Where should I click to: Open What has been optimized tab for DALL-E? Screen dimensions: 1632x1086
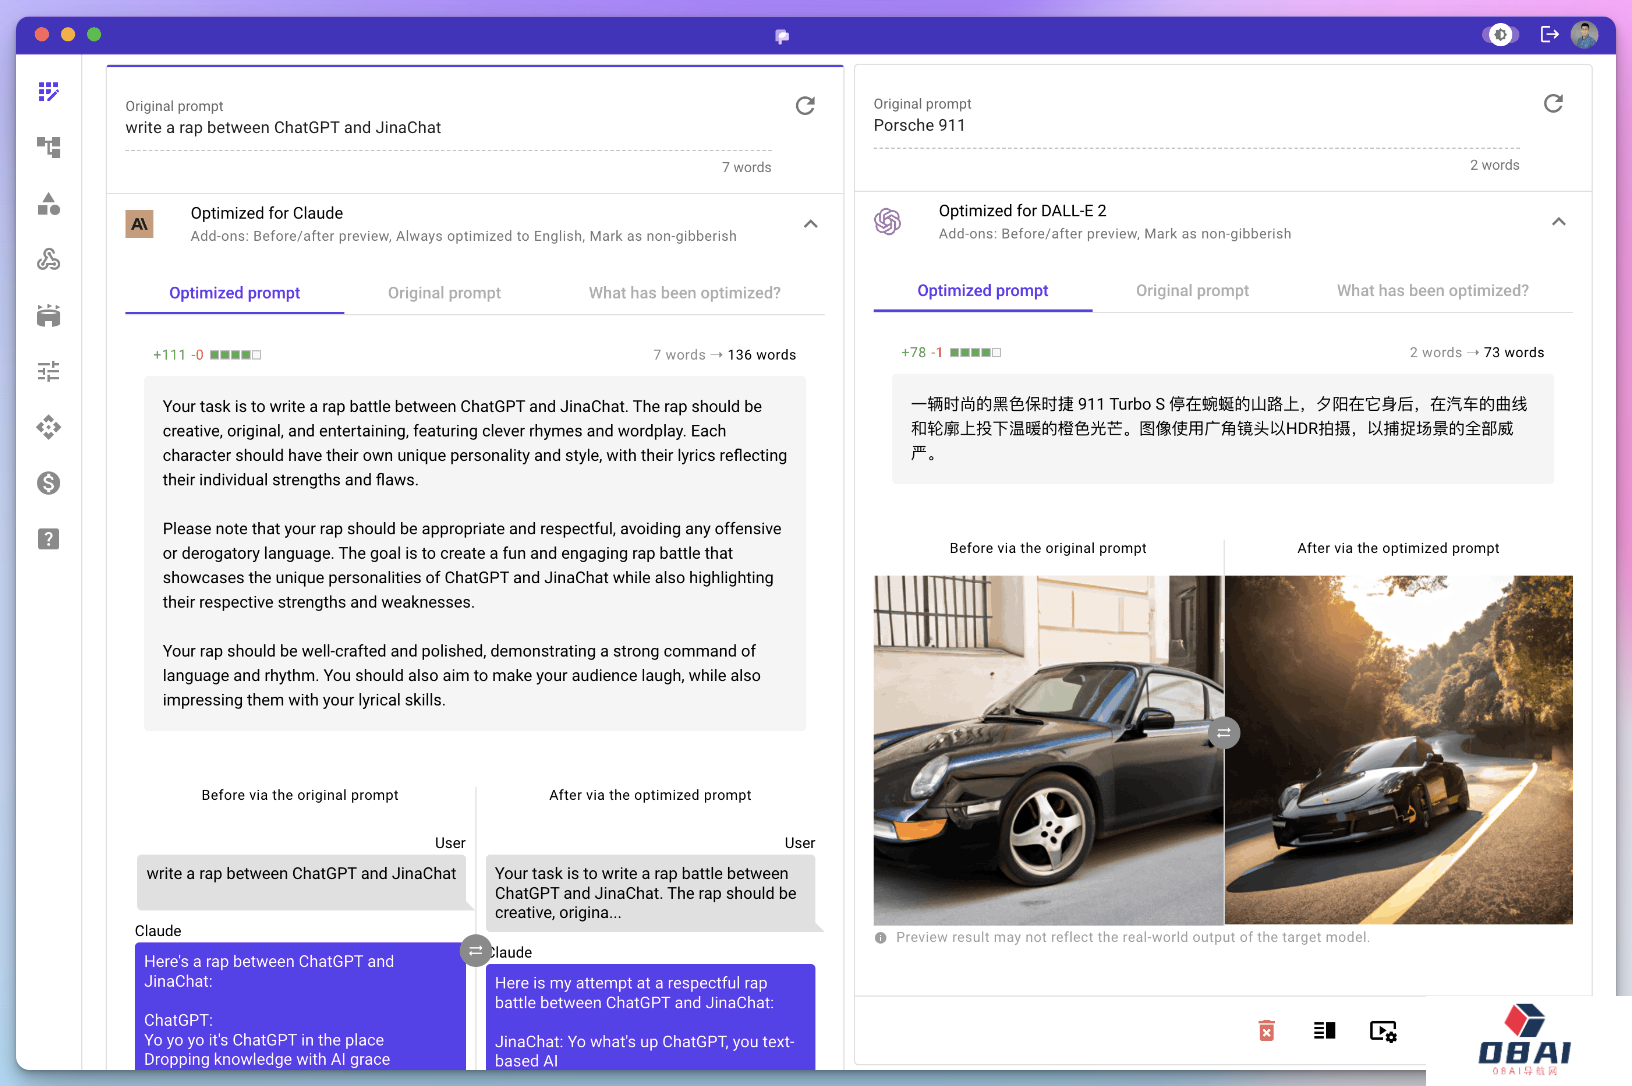click(1432, 291)
